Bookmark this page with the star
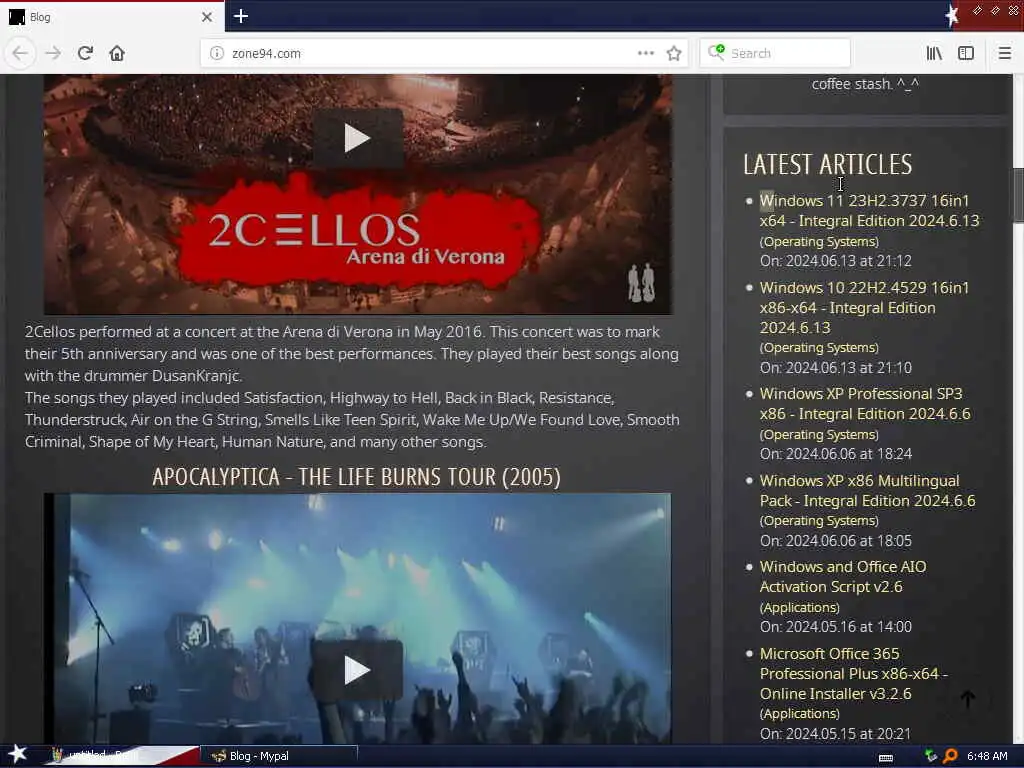This screenshot has width=1024, height=768. [x=674, y=53]
